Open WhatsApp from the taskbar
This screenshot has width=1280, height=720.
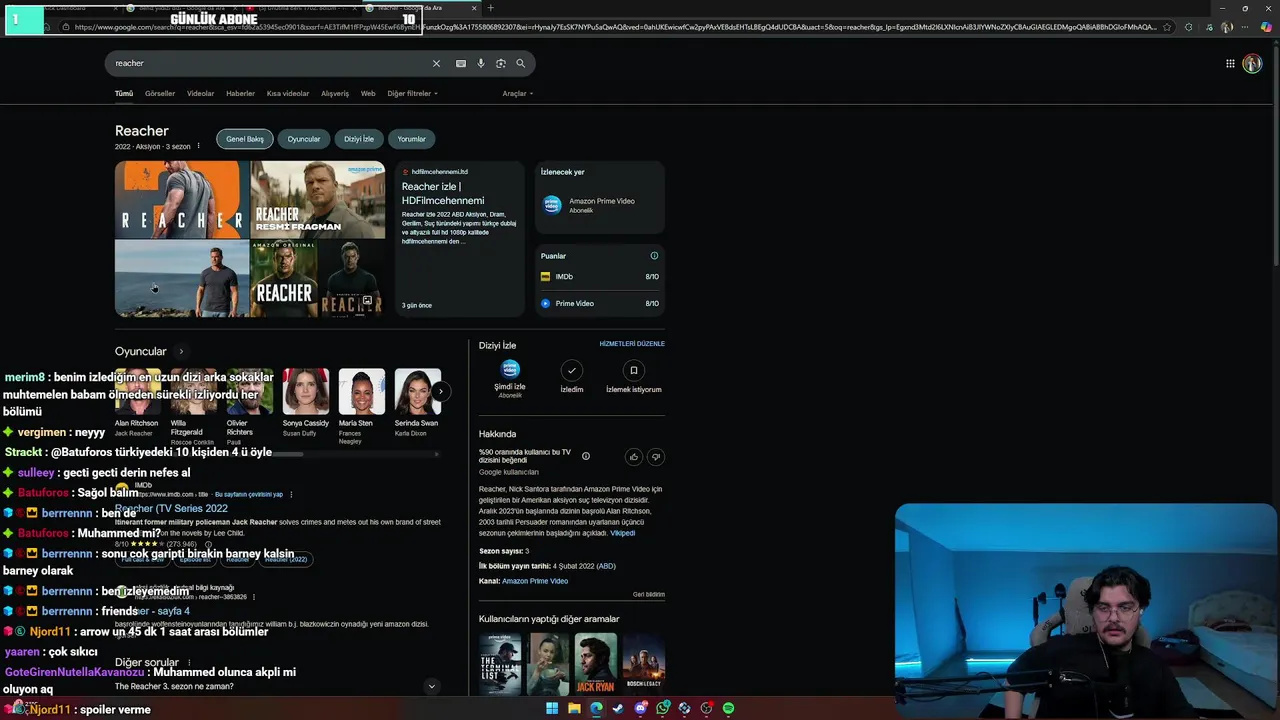662,708
